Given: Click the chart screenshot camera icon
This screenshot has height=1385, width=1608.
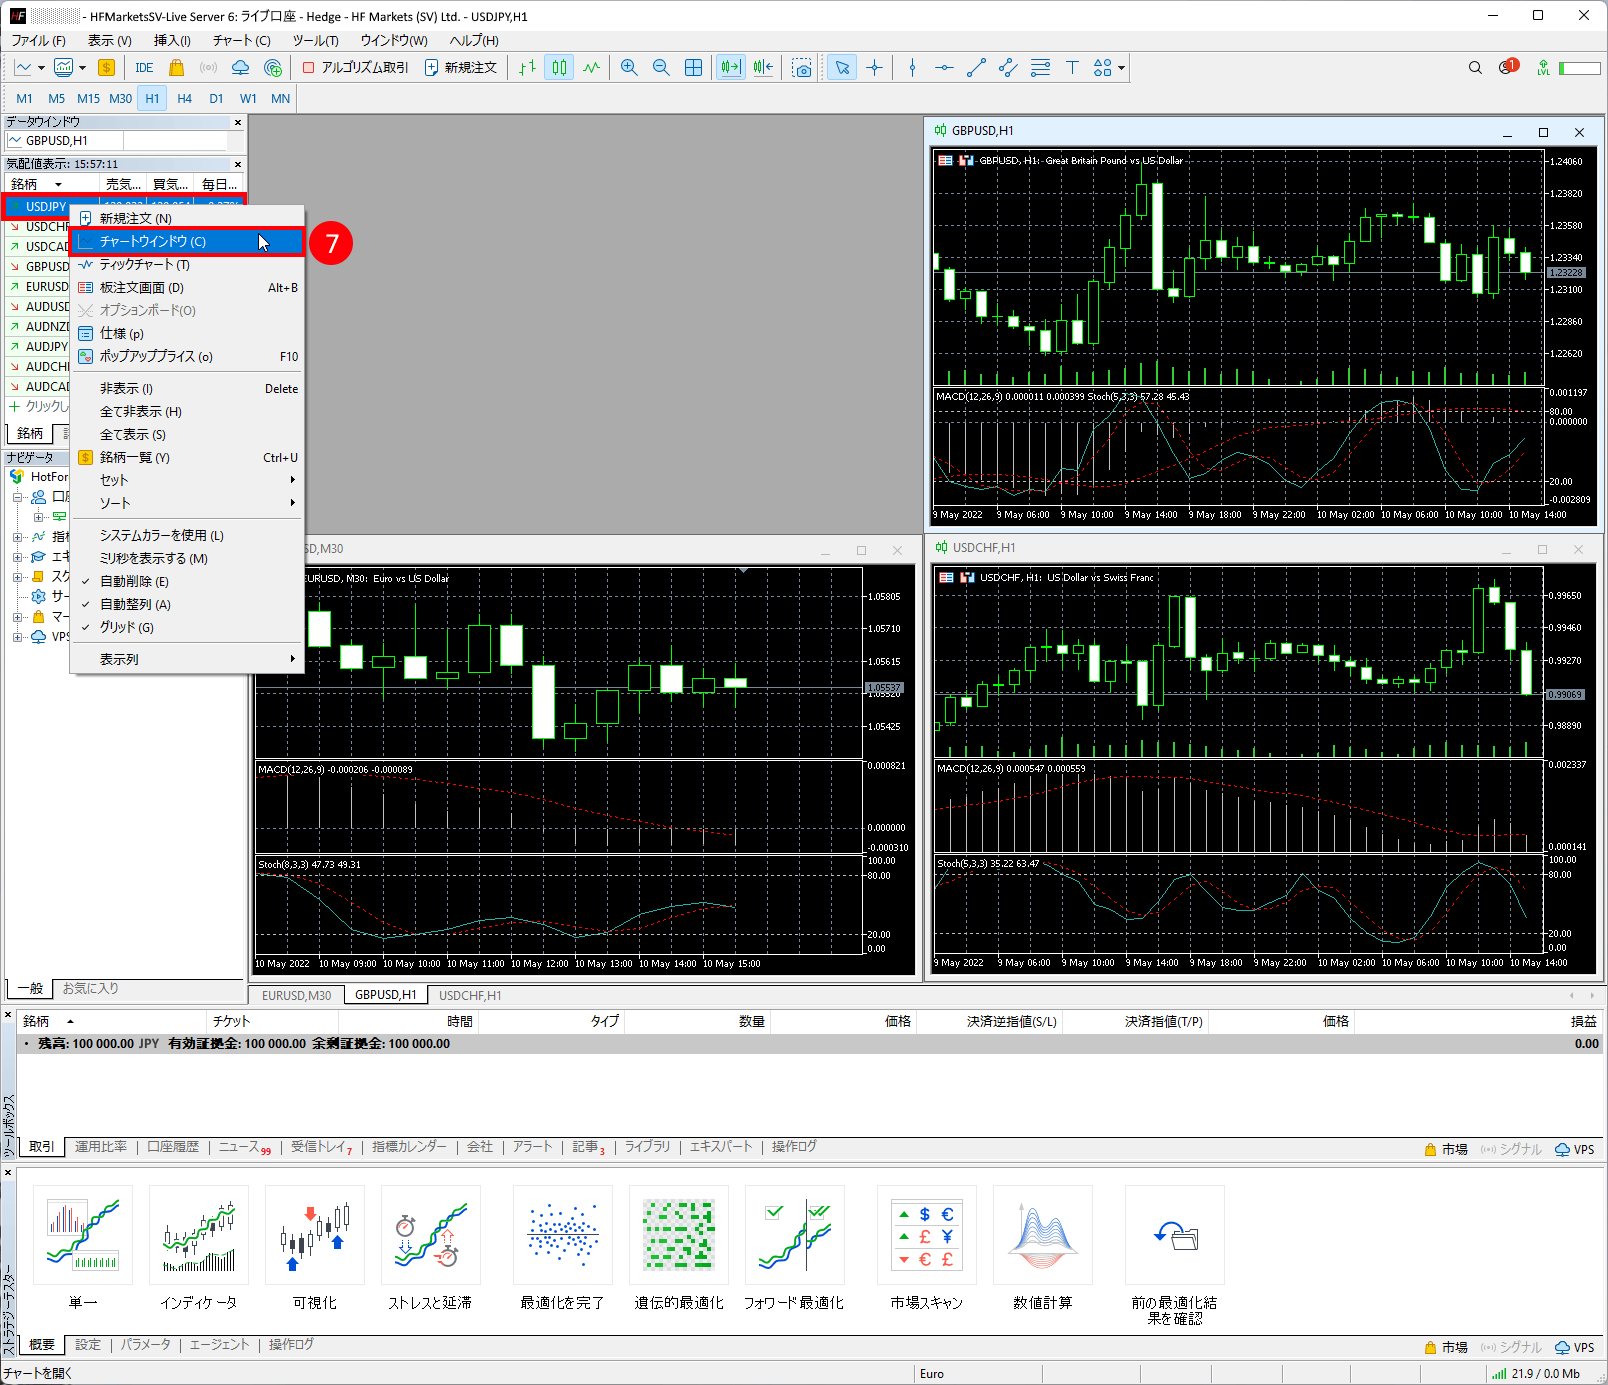Looking at the screenshot, I should (802, 67).
